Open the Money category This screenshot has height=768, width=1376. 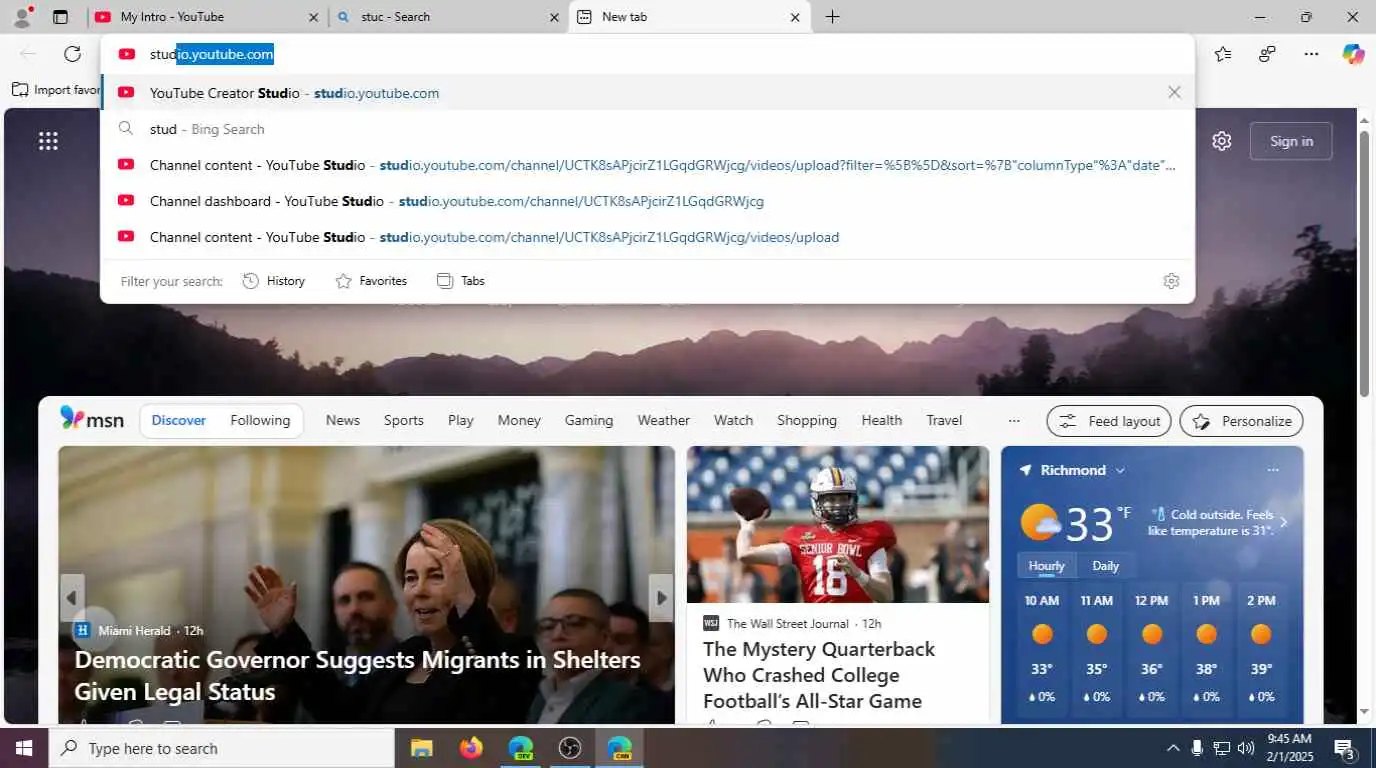(519, 420)
